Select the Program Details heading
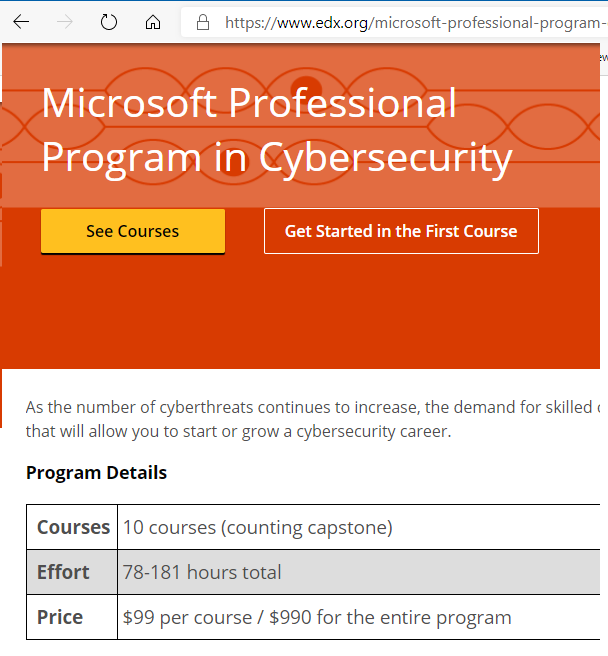This screenshot has width=608, height=656. (x=96, y=473)
